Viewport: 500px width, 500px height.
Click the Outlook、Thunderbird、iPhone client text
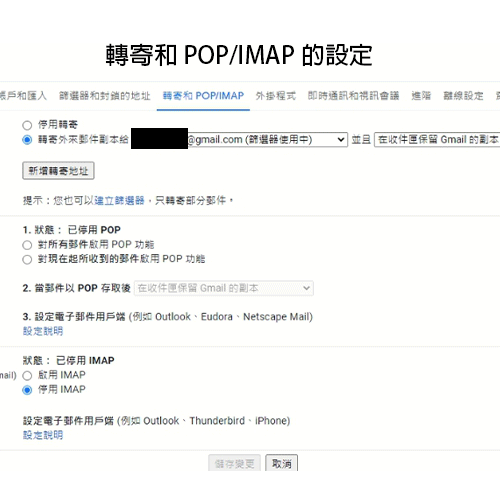click(216, 421)
